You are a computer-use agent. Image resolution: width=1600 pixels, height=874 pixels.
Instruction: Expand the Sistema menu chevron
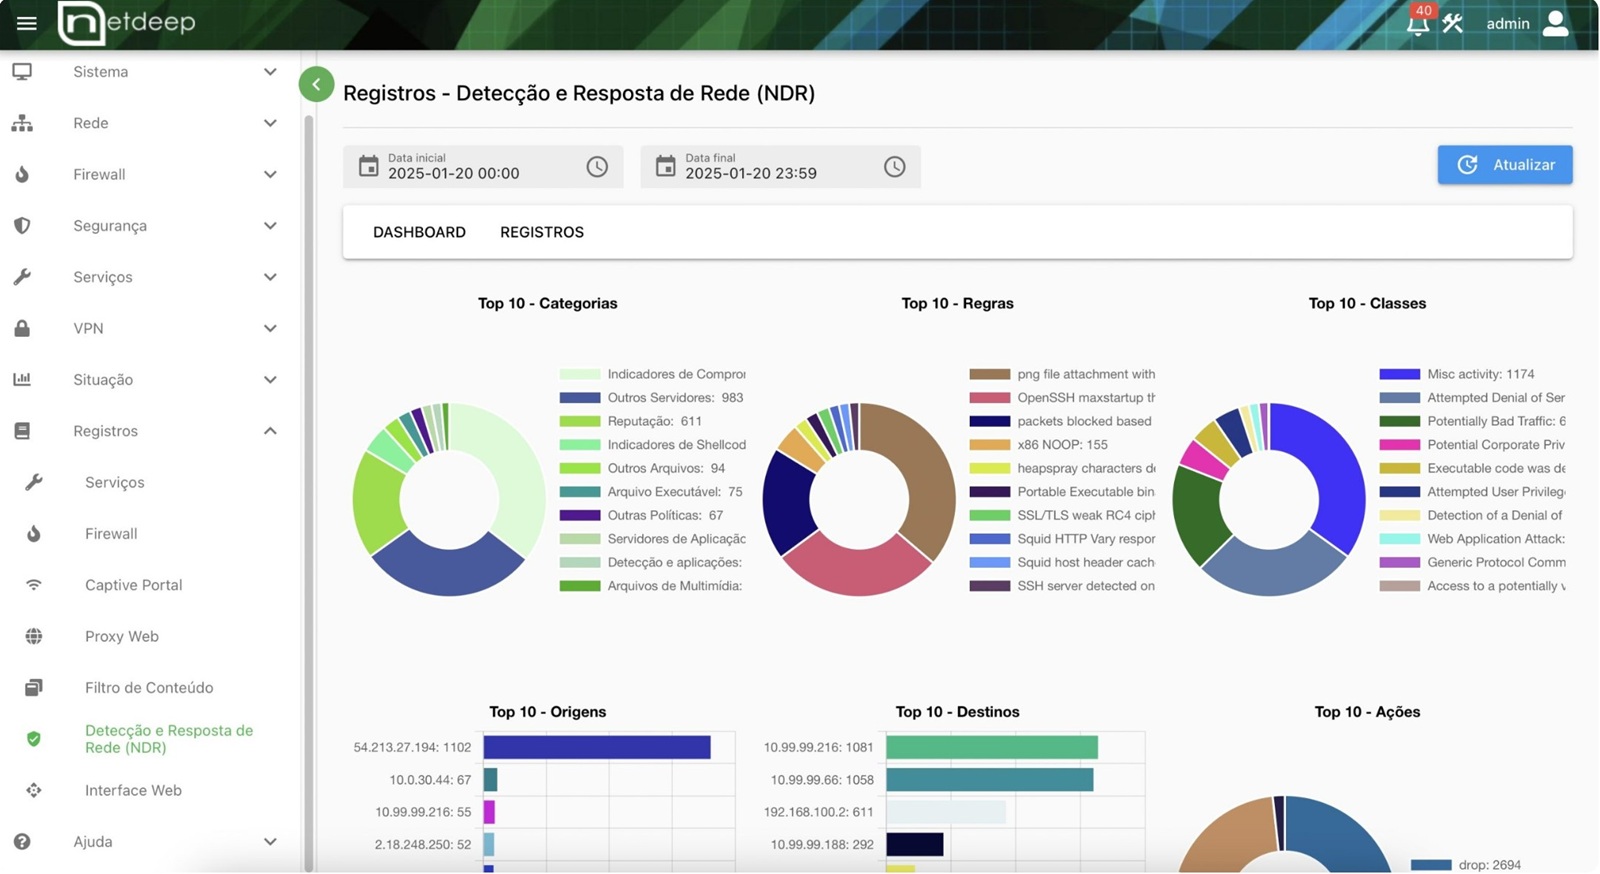click(270, 72)
